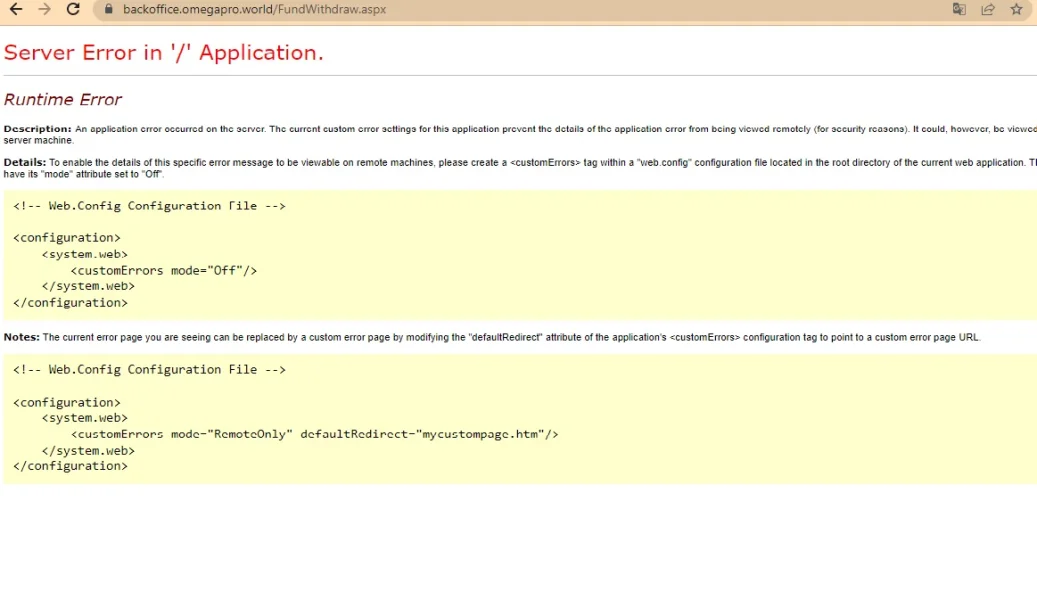Bookmark this page with the star

click(x=1016, y=10)
